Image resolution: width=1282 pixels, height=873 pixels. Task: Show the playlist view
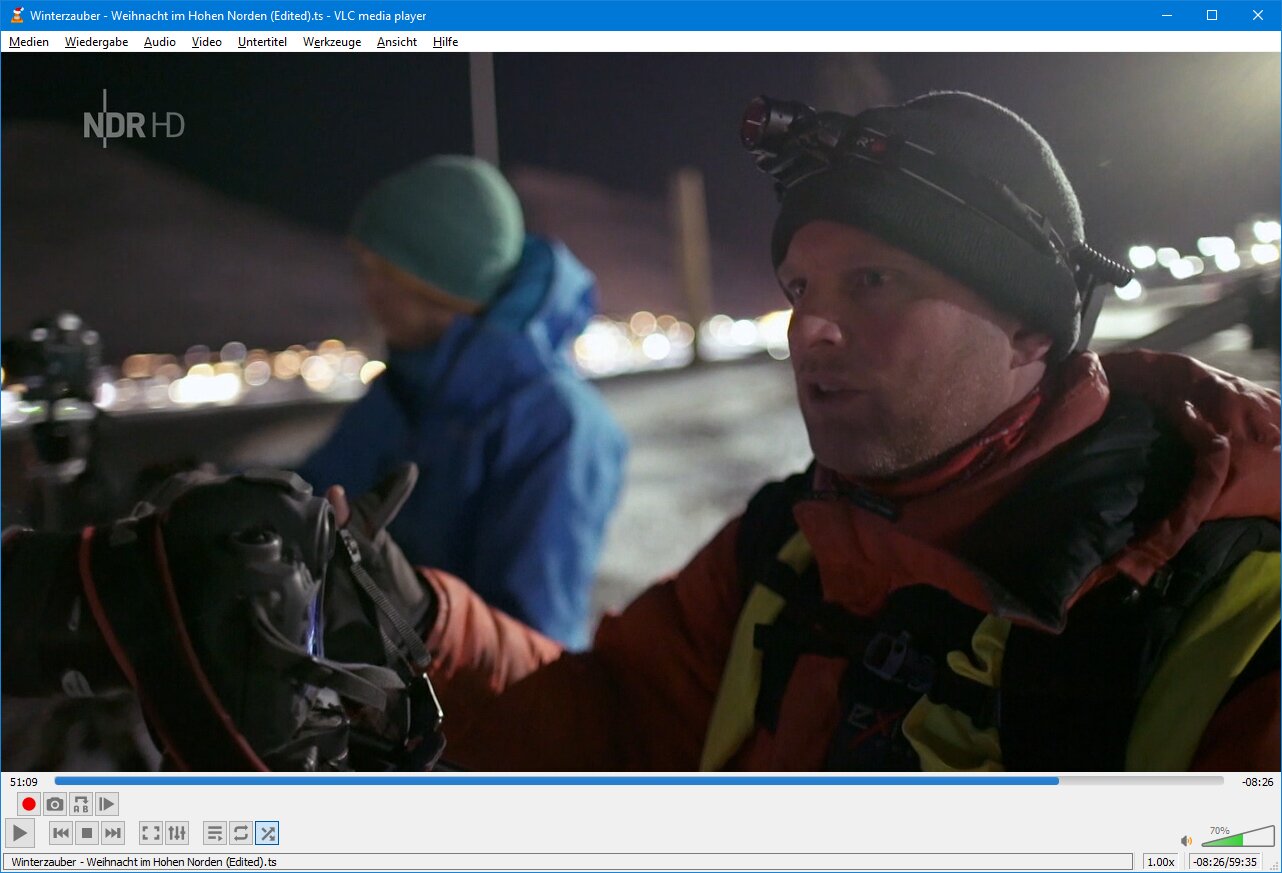tap(214, 833)
